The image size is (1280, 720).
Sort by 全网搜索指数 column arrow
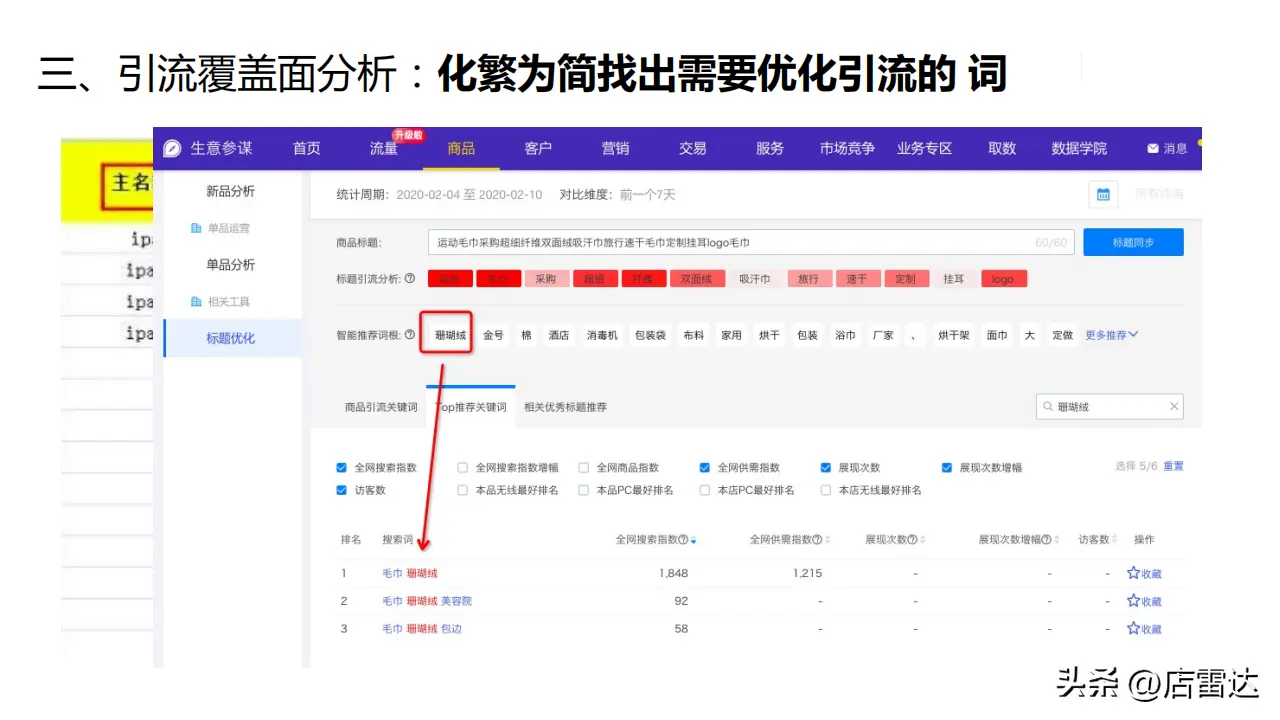(694, 540)
